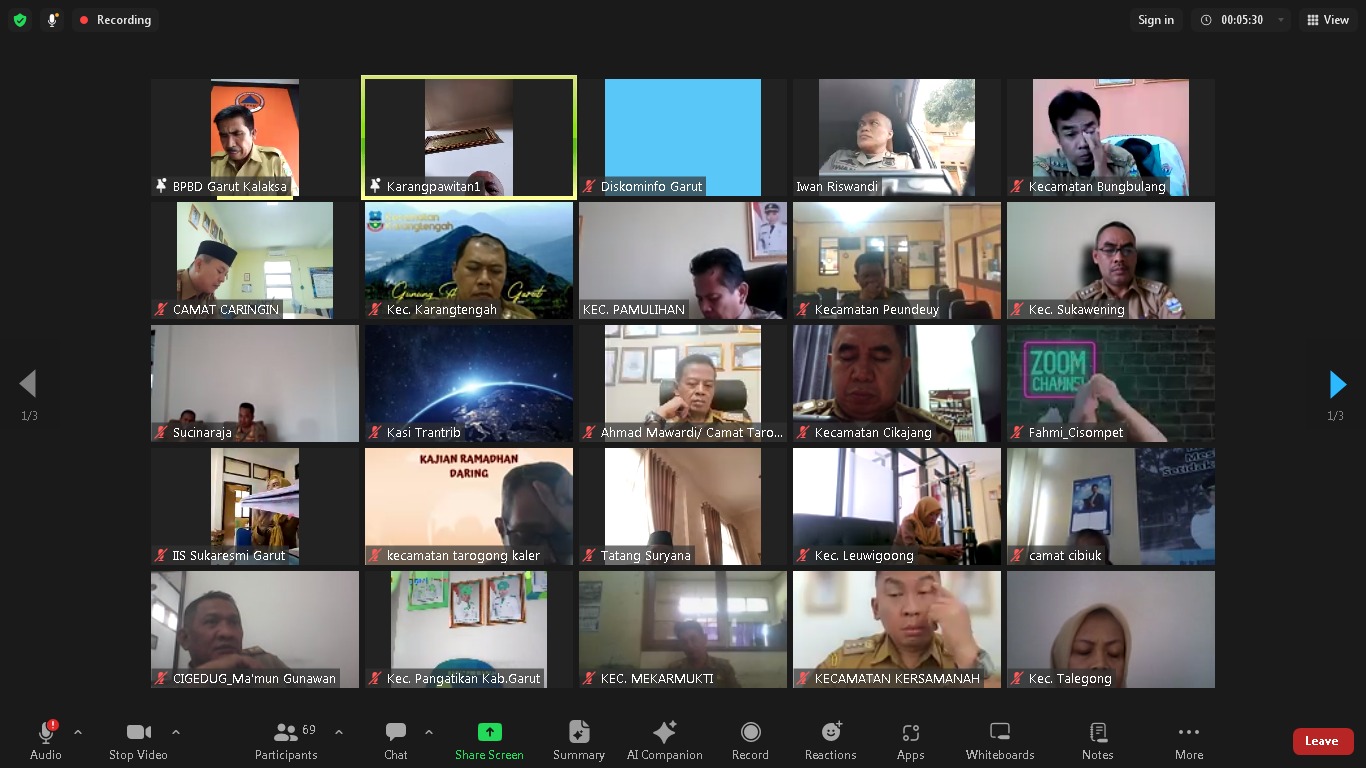
Task: Click the green encryption shield icon
Action: point(20,20)
